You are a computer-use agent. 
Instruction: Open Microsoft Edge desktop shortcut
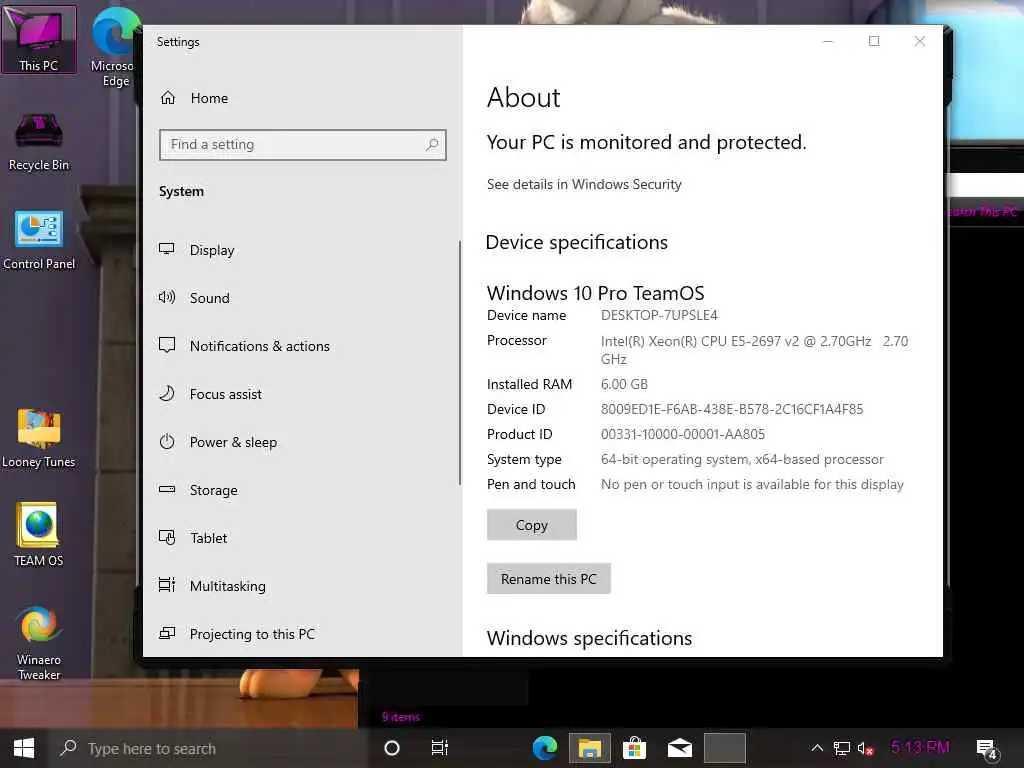(114, 47)
